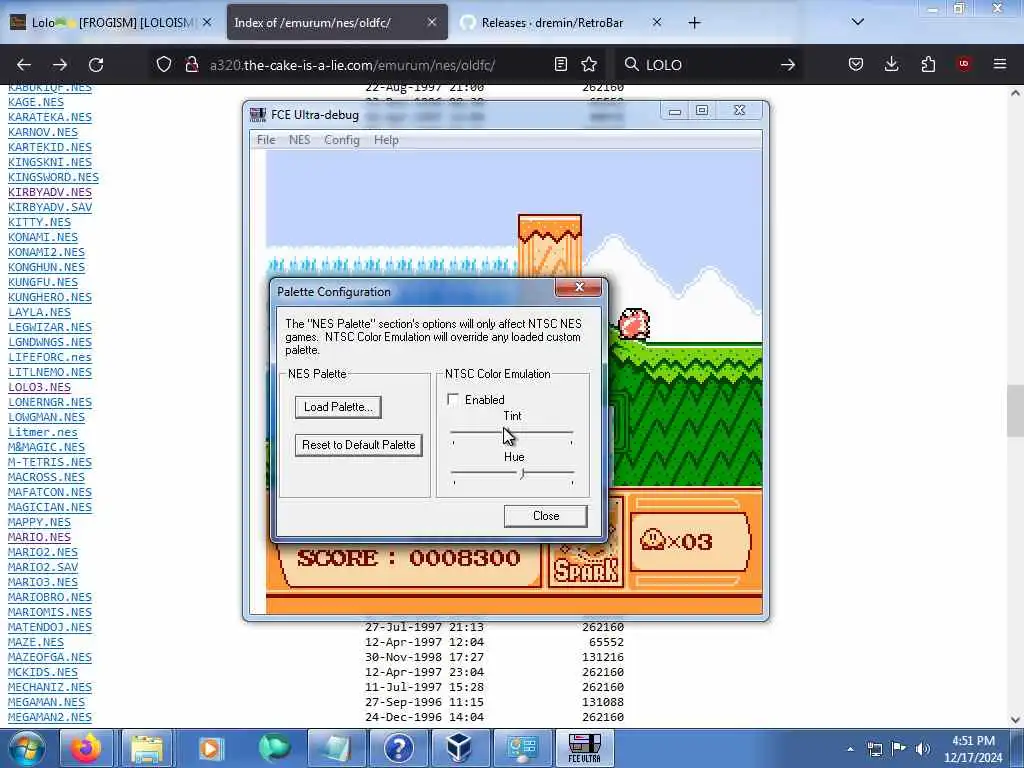Click the search magnifier icon
The height and width of the screenshot is (768, 1024).
[632, 64]
